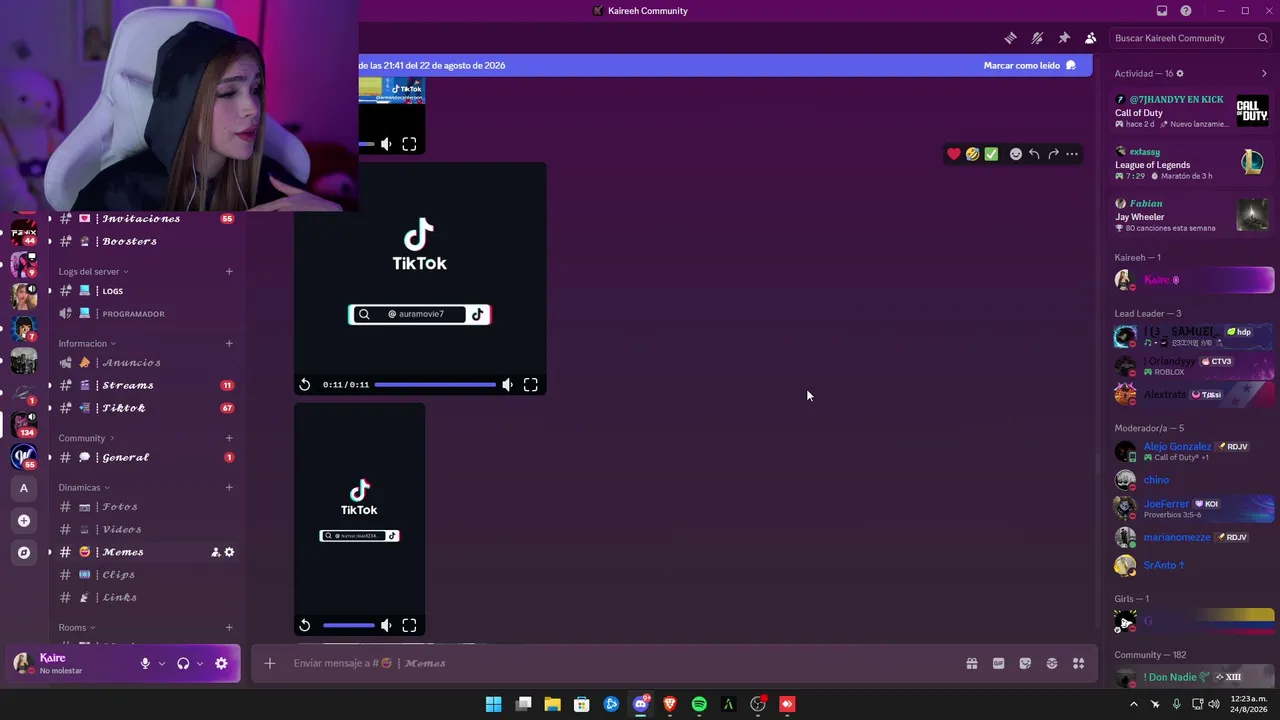
Task: Expand the Actividad panel arrow
Action: pyautogui.click(x=1264, y=73)
